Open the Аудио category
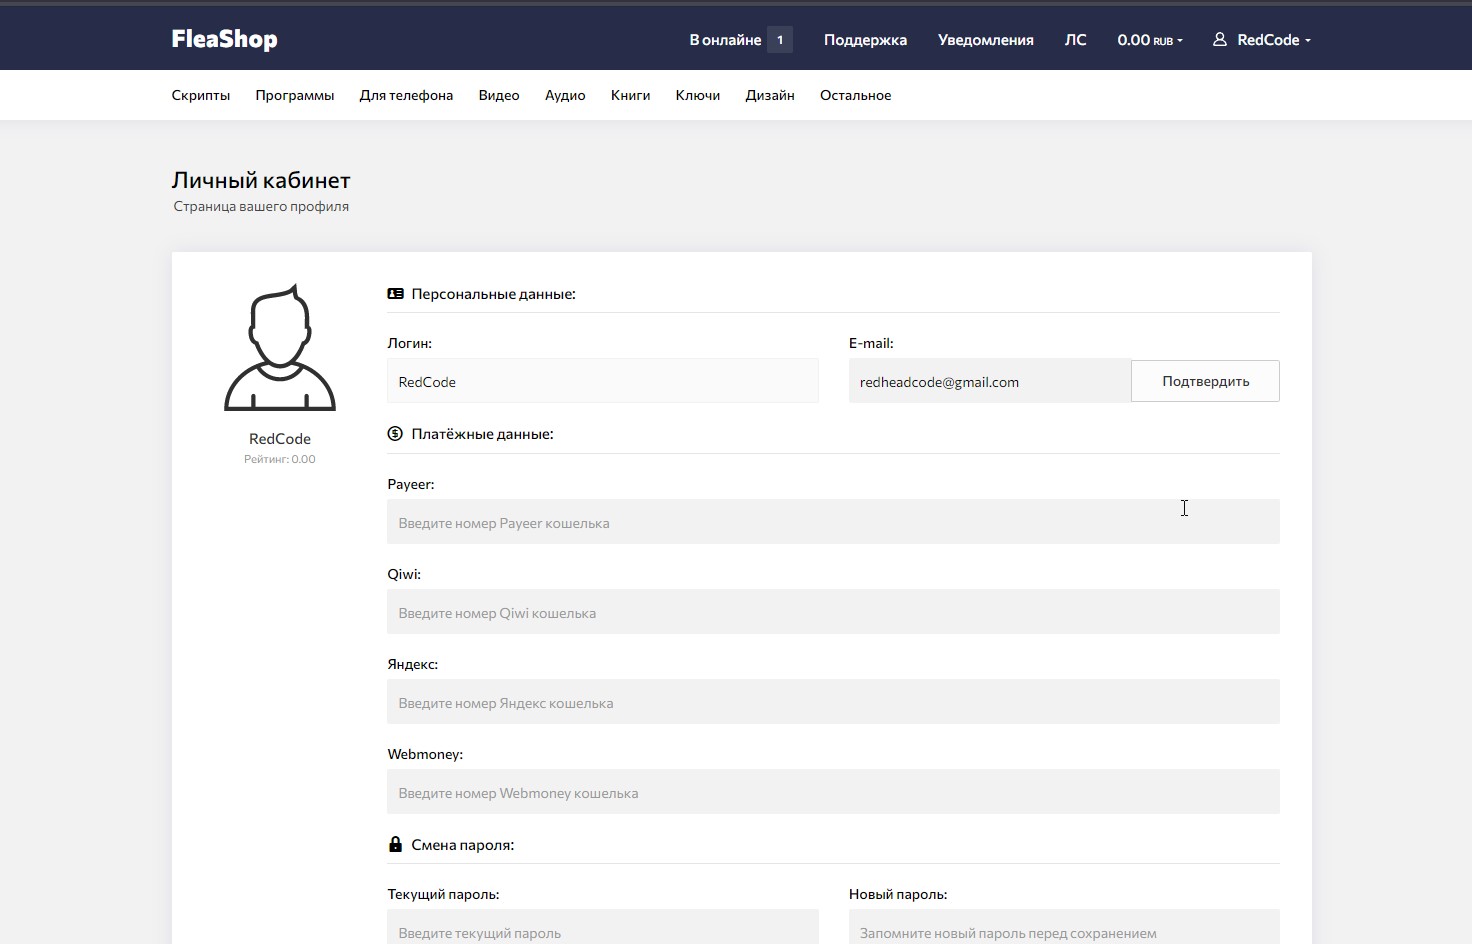This screenshot has width=1472, height=944. point(565,95)
